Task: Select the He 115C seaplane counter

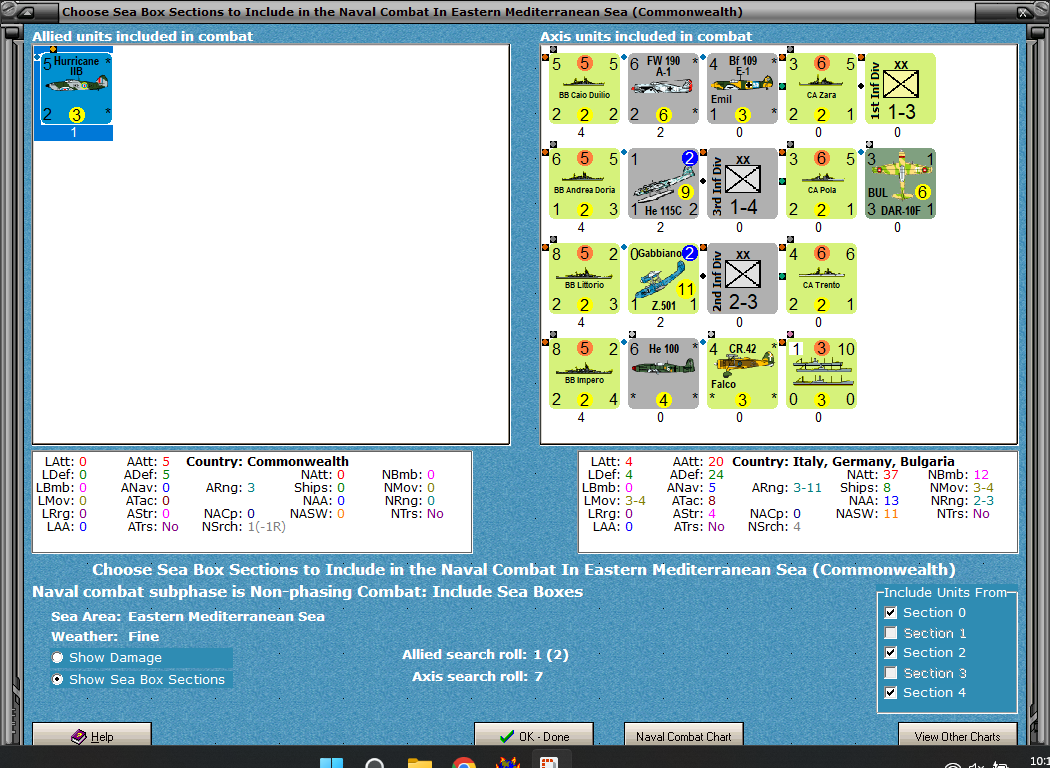Action: (x=663, y=183)
